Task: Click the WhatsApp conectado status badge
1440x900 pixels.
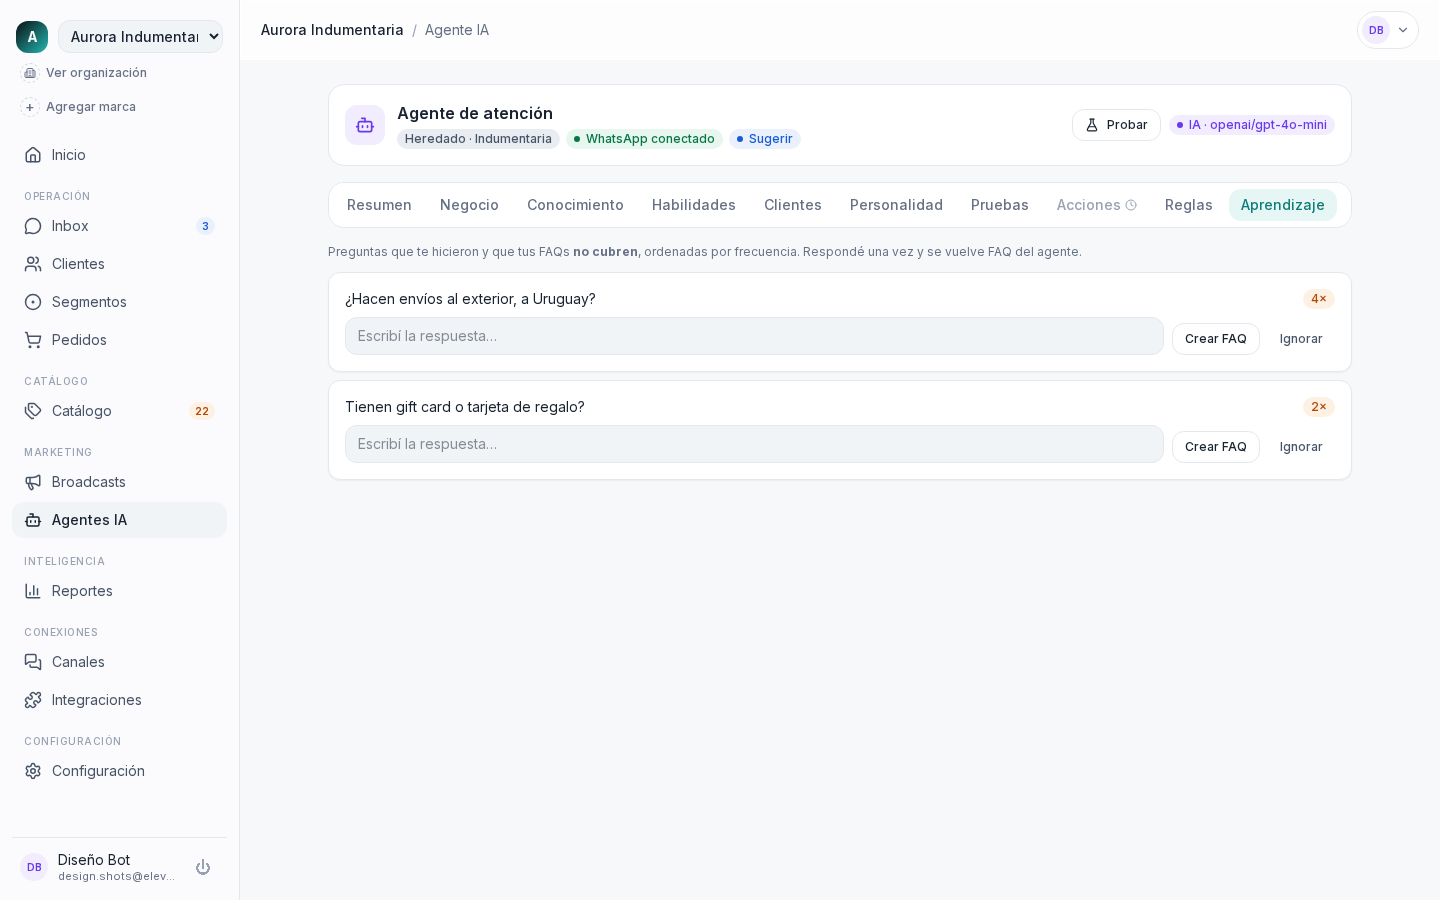Action: [x=644, y=139]
